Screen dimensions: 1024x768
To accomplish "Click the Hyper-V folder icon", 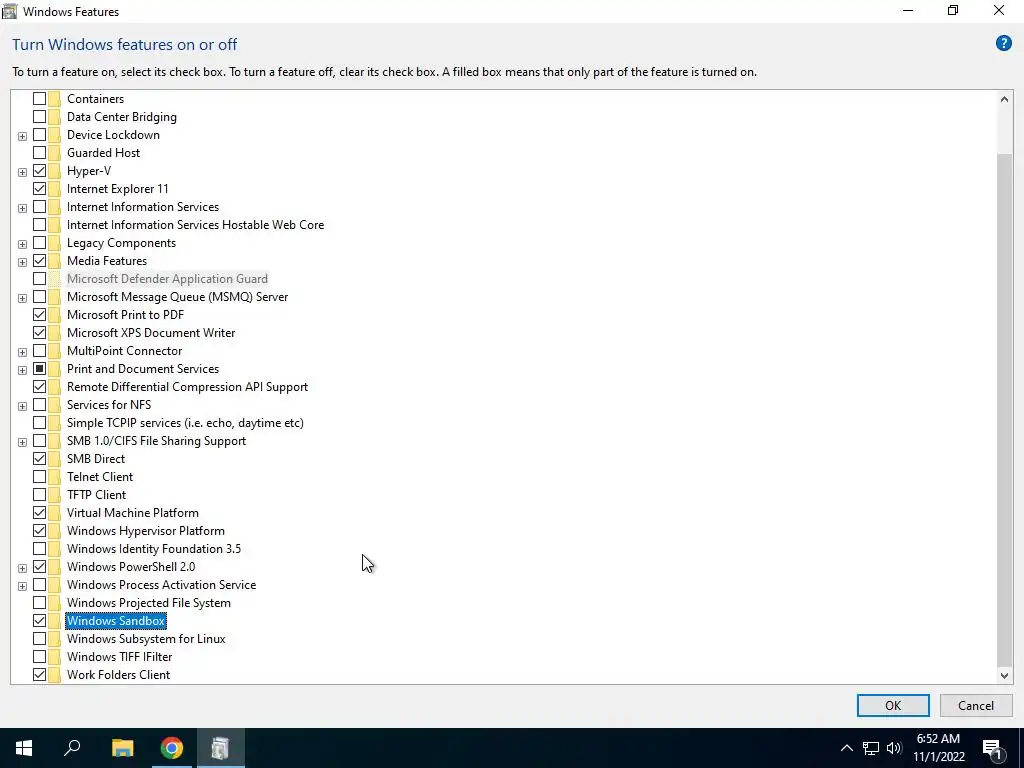I will (x=55, y=171).
